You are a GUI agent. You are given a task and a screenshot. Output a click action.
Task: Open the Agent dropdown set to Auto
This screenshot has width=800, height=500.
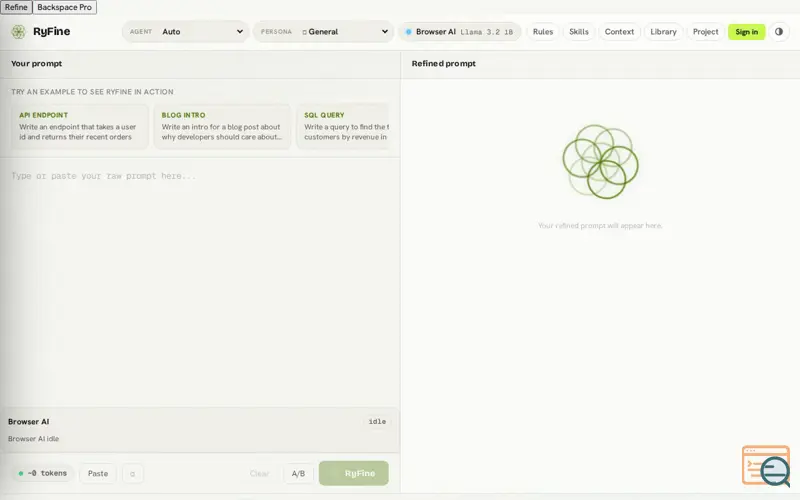[186, 32]
